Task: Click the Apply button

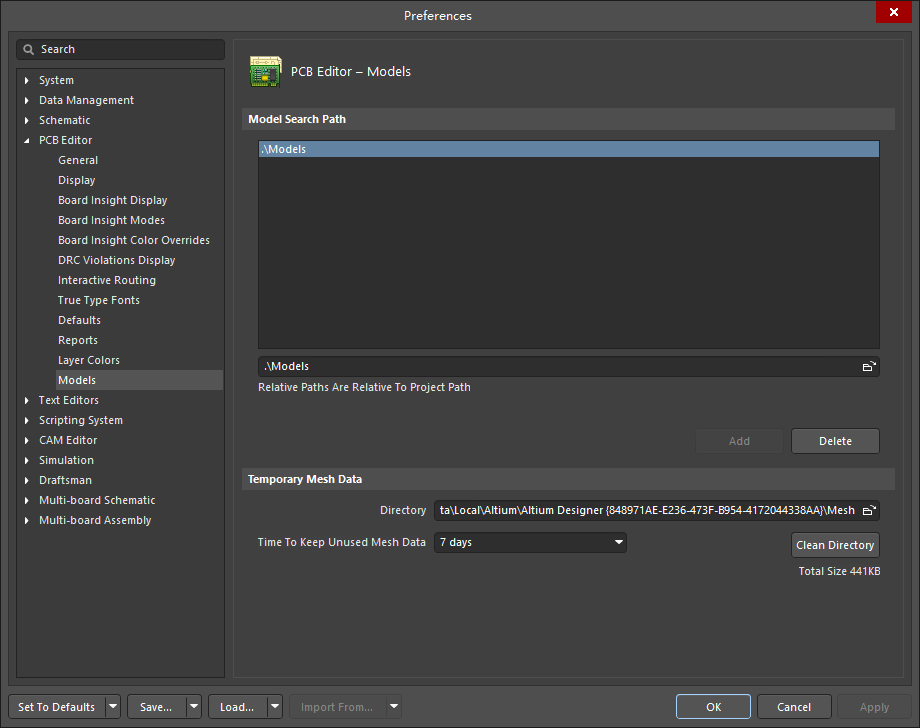Action: [x=874, y=707]
